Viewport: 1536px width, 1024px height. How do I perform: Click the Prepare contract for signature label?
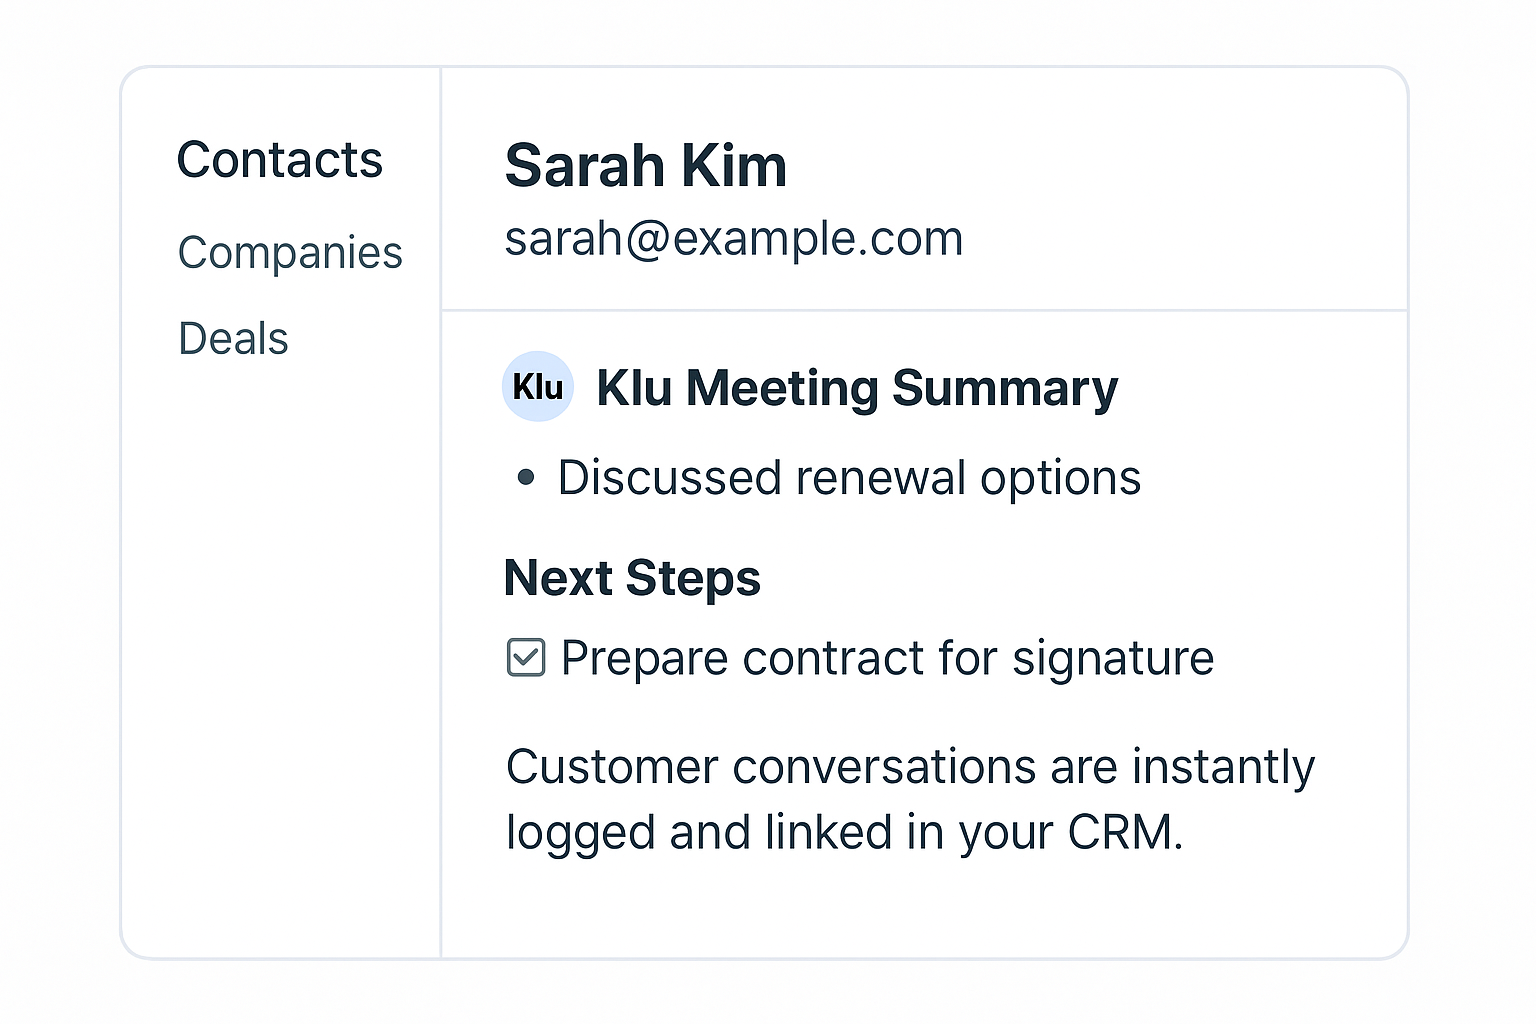click(887, 659)
